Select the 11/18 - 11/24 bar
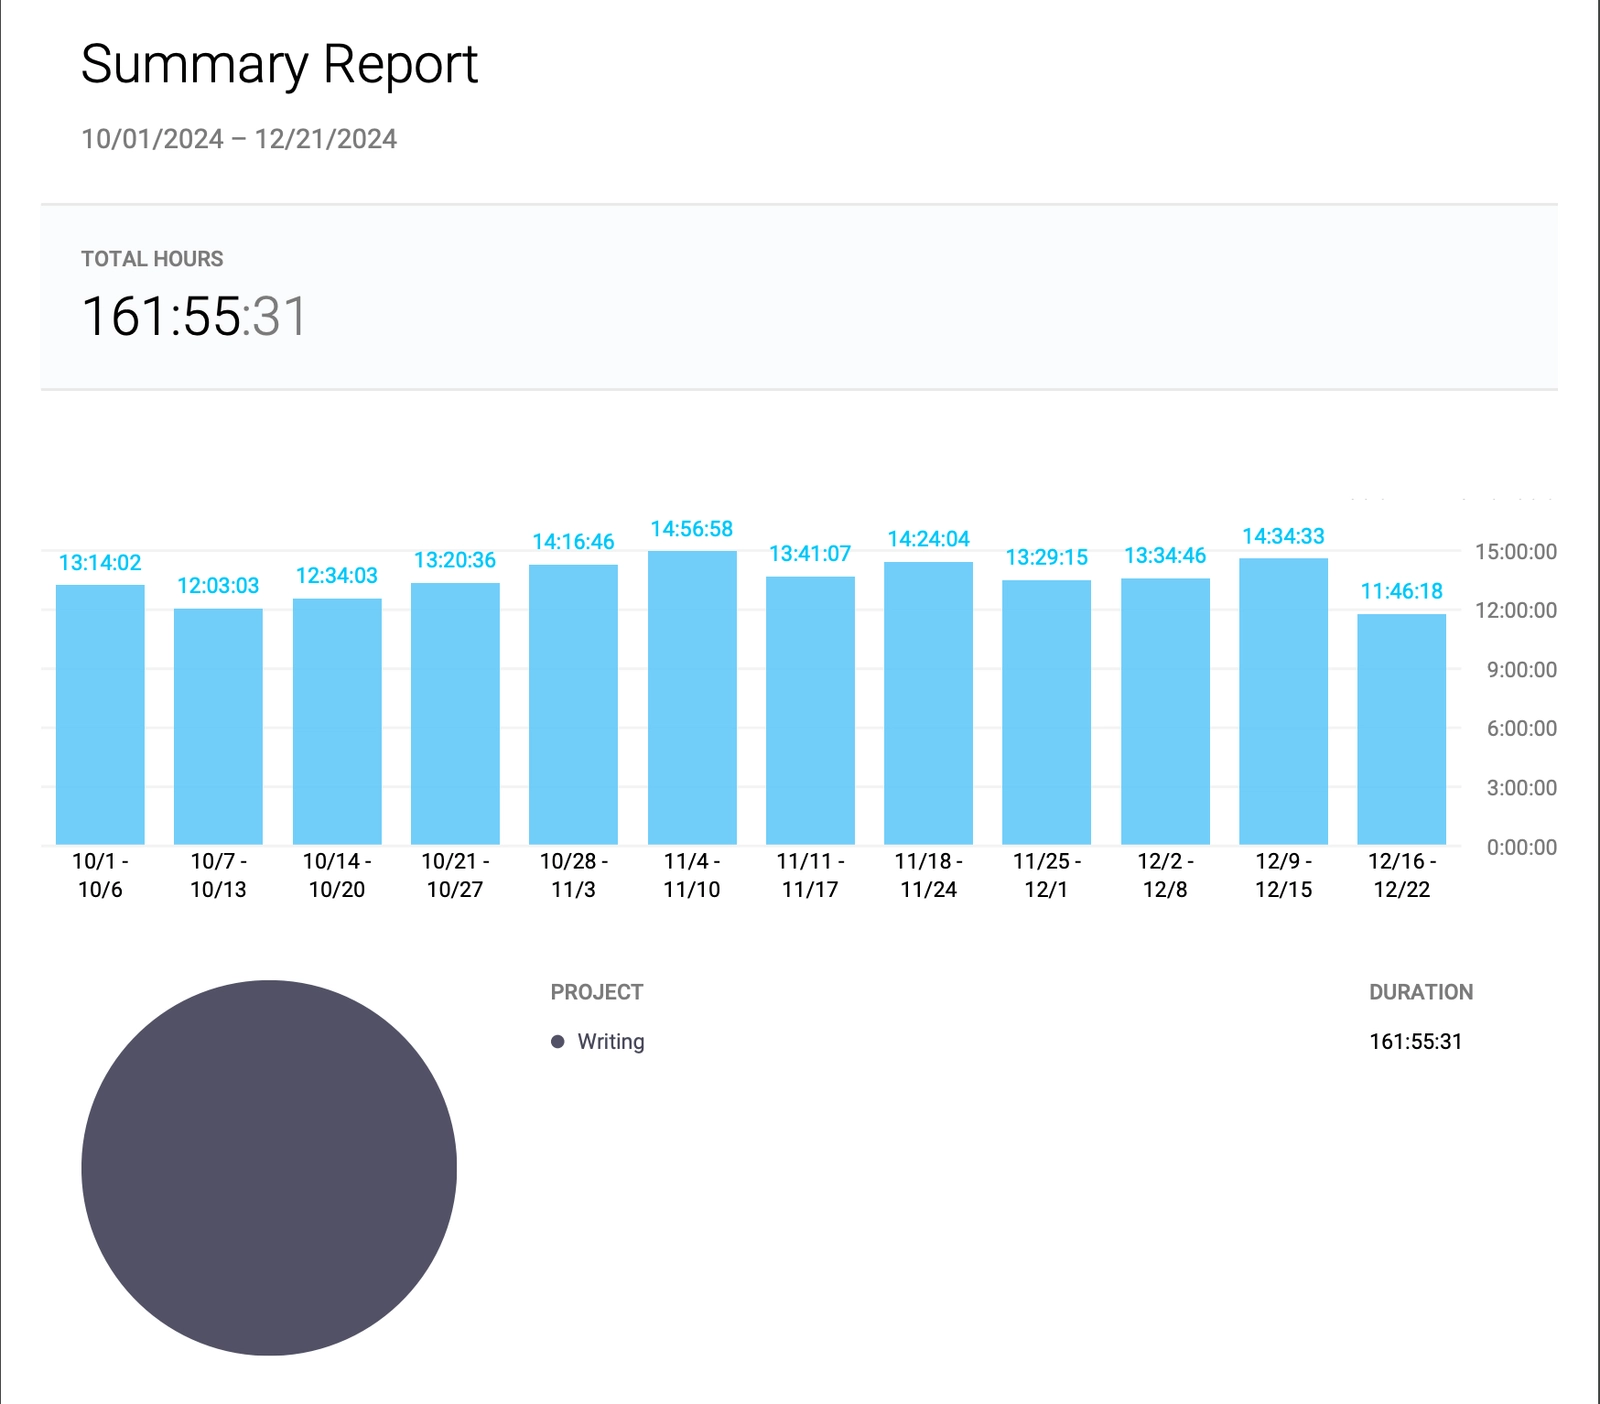The width and height of the screenshot is (1600, 1404). [x=928, y=703]
